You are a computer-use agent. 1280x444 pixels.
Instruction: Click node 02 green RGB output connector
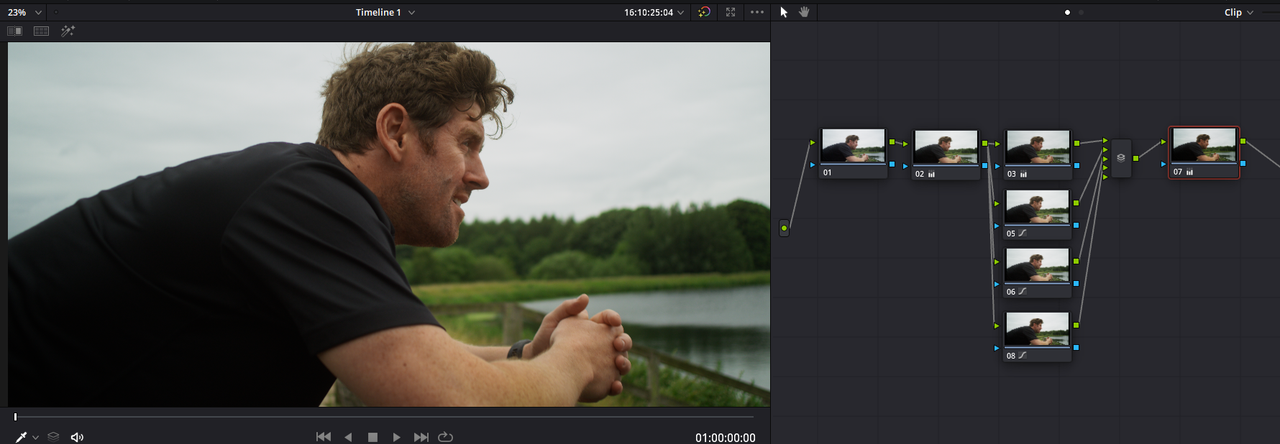pos(984,143)
